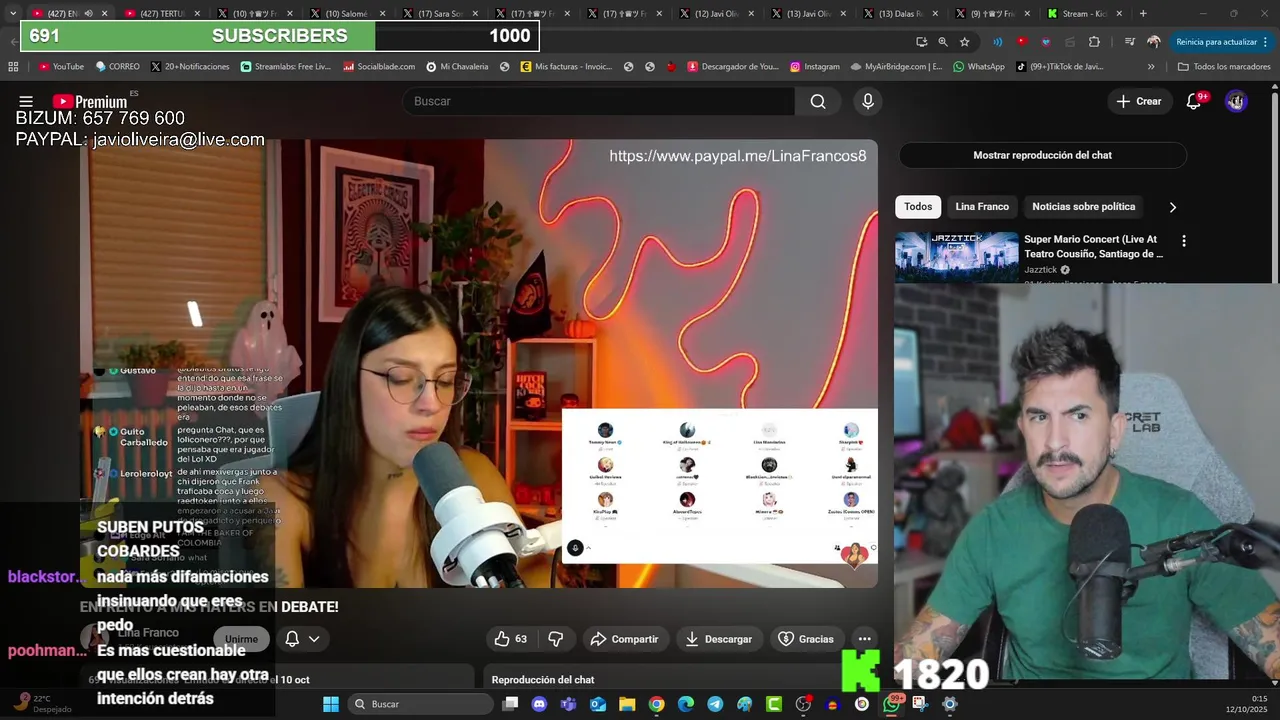Open Chrome tab search dropdown arrow
This screenshot has height=720, width=1280.
[12, 13]
